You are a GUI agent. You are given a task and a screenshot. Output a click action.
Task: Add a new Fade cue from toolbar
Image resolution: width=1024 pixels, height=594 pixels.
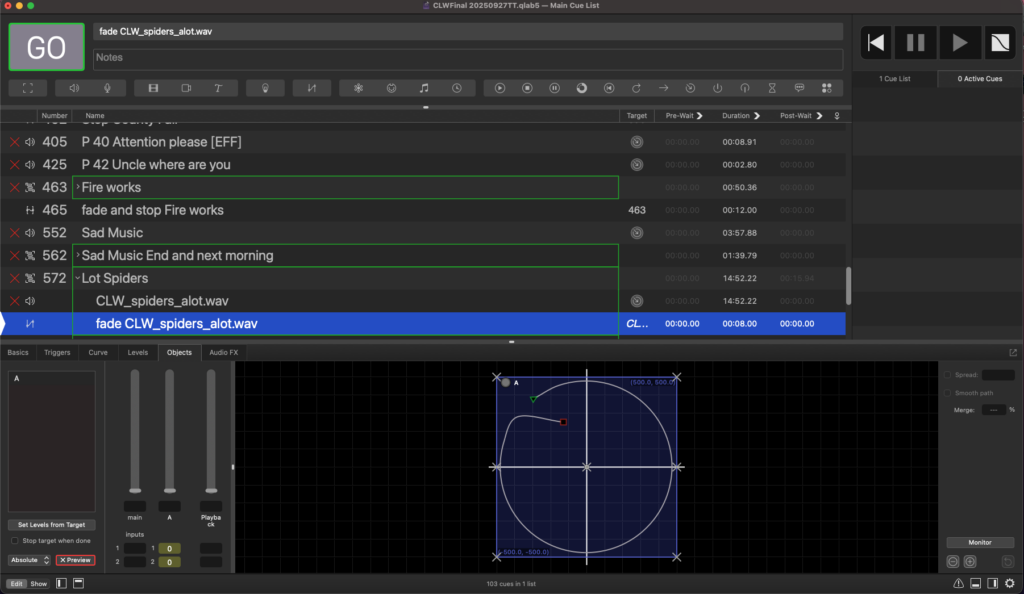coord(312,88)
